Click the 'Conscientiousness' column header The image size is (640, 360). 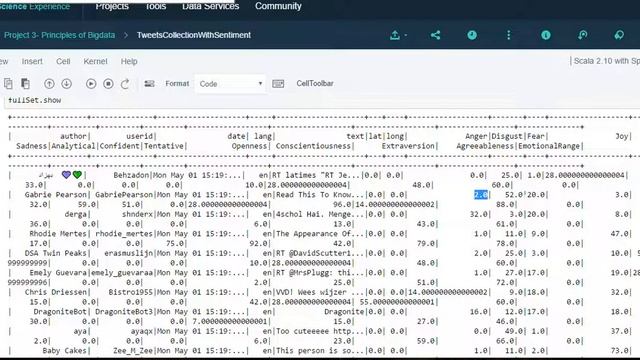coord(313,146)
